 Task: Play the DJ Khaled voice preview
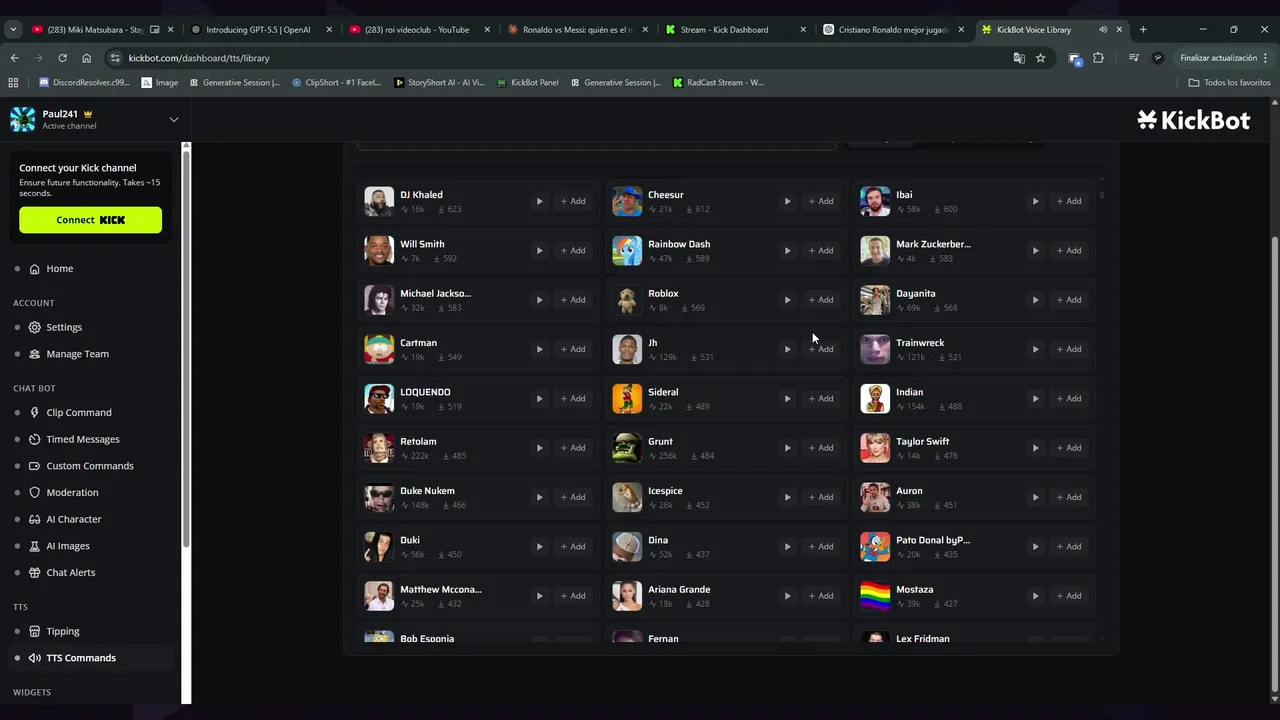pos(539,201)
